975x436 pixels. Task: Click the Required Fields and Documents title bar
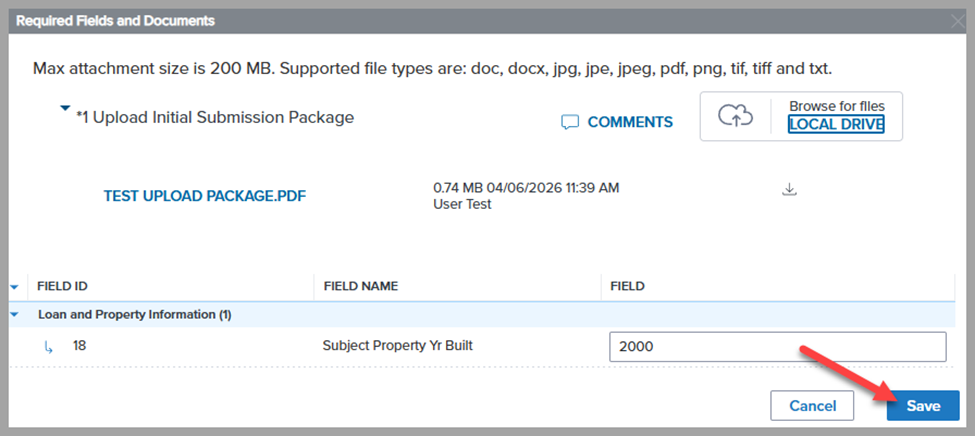pos(116,20)
